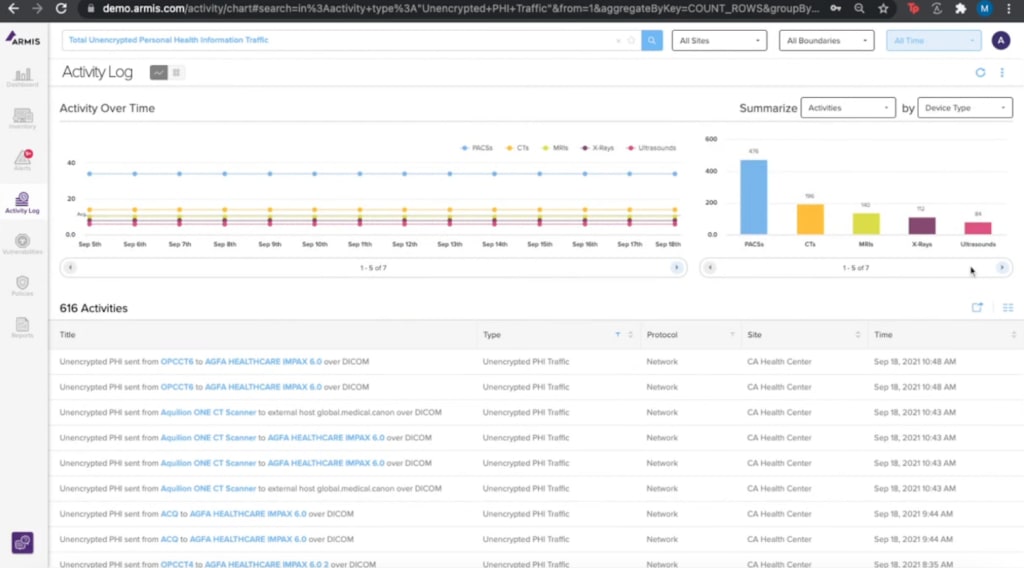Save search with the star icon in search bar
Screen dimensions: 1024x568
(632, 40)
